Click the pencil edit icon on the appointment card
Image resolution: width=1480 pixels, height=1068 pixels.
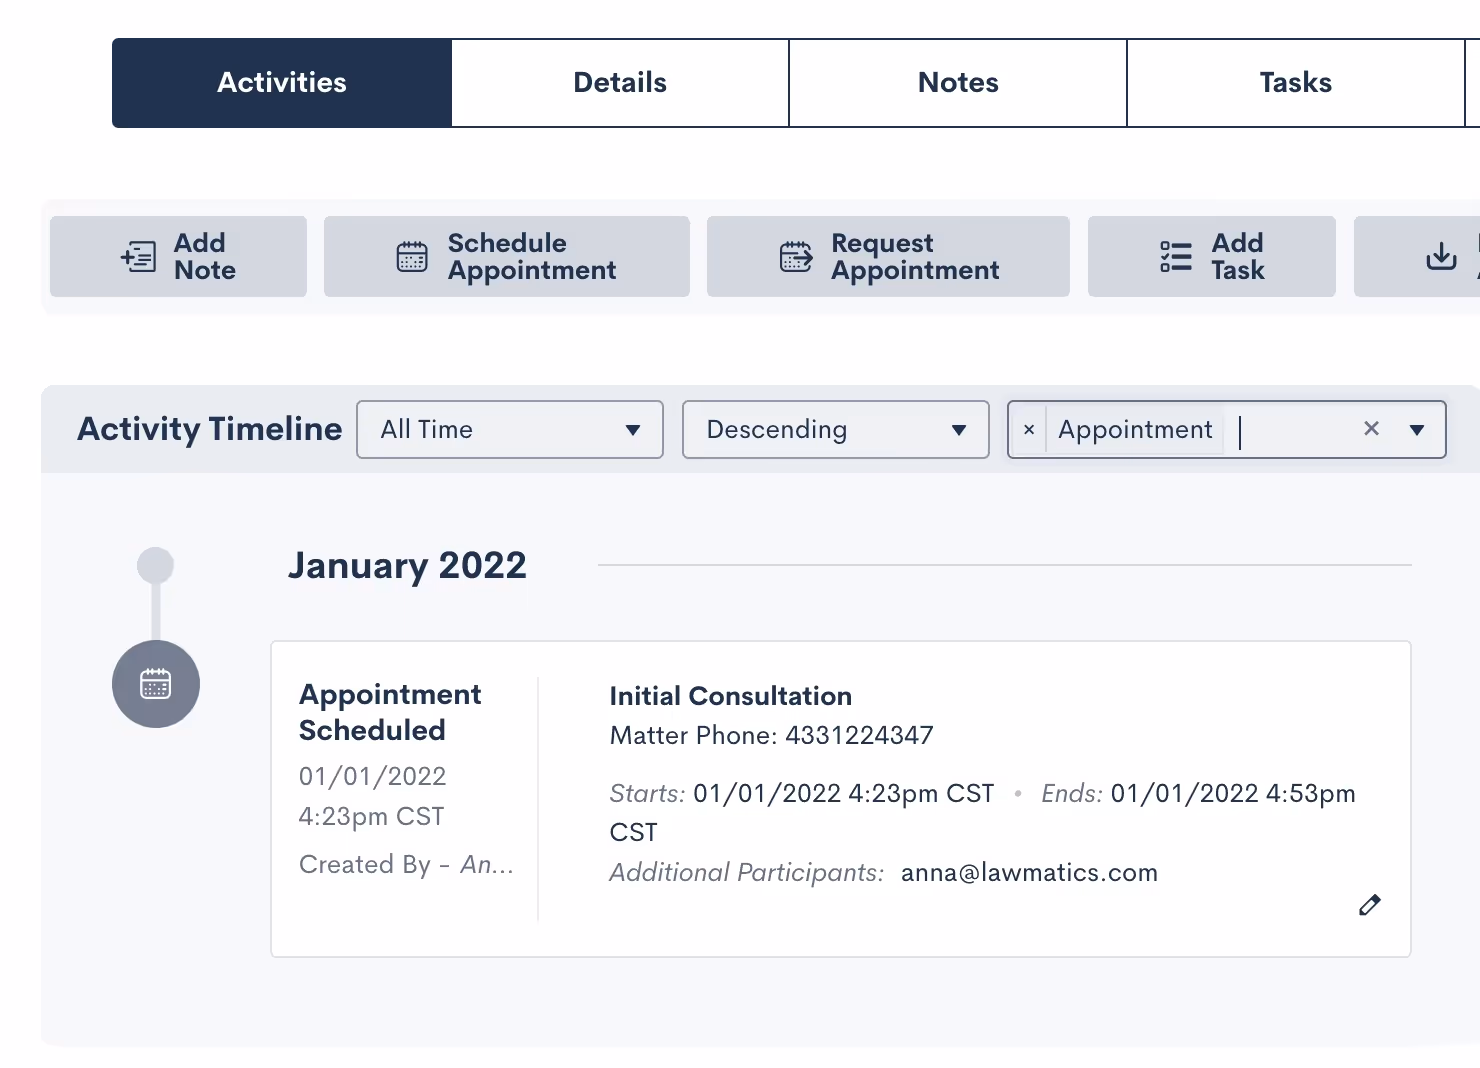(x=1370, y=905)
